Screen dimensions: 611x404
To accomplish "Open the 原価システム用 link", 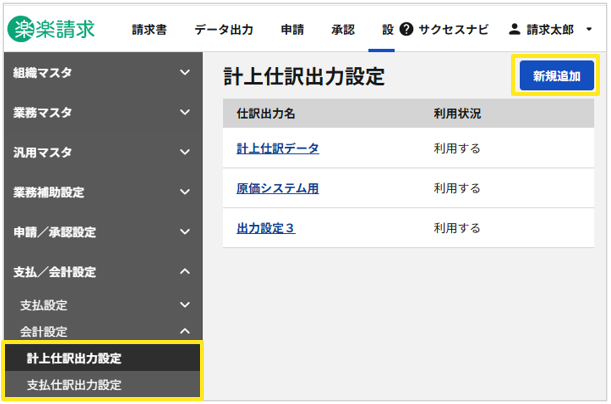I will (x=277, y=188).
